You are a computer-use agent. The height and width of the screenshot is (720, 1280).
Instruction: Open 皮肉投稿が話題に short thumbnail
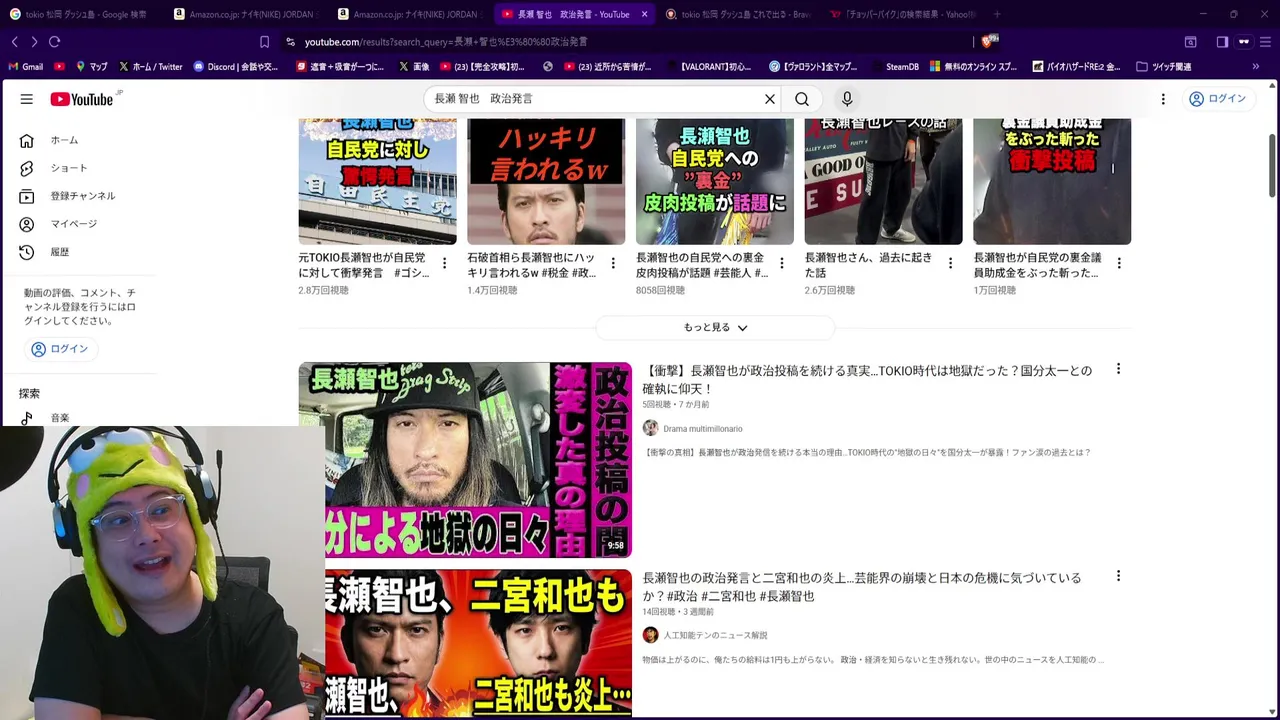[x=715, y=181]
